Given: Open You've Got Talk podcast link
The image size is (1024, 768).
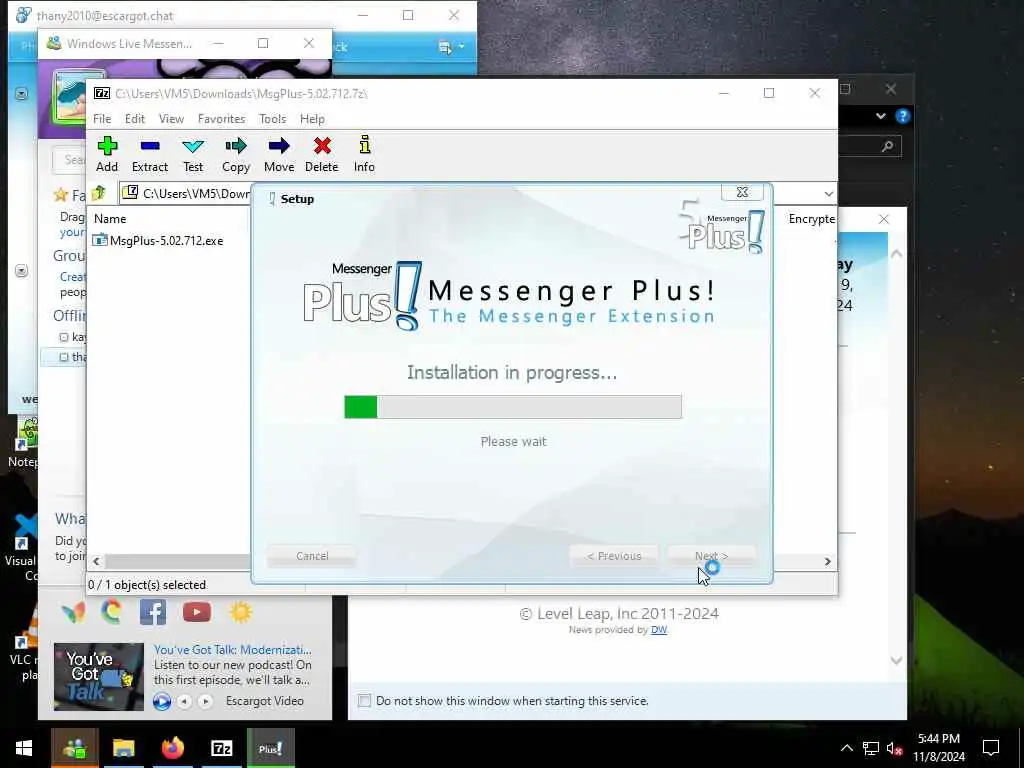Looking at the screenshot, I should coord(232,650).
